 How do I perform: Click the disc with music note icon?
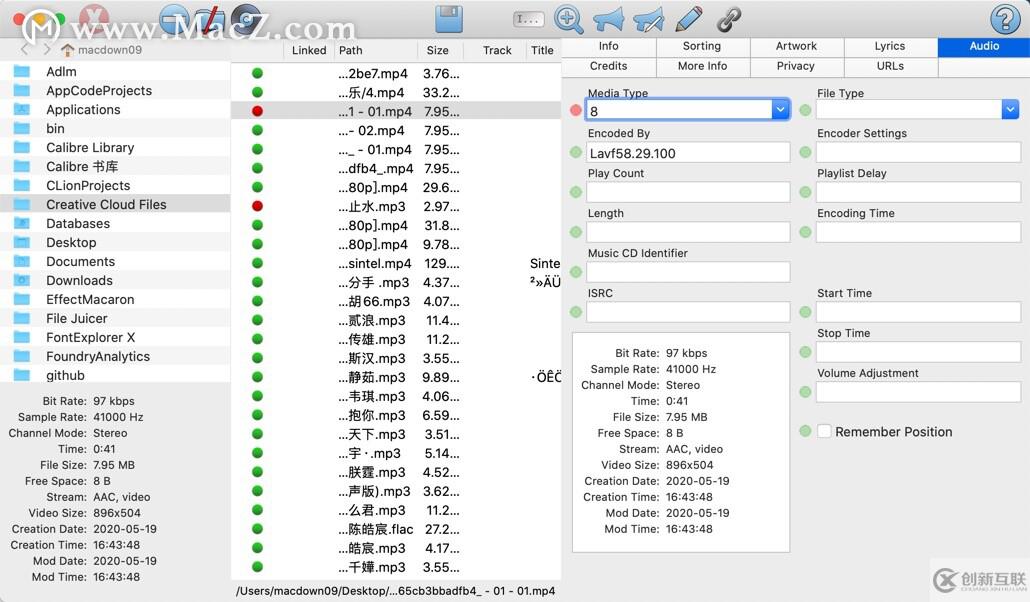point(248,18)
